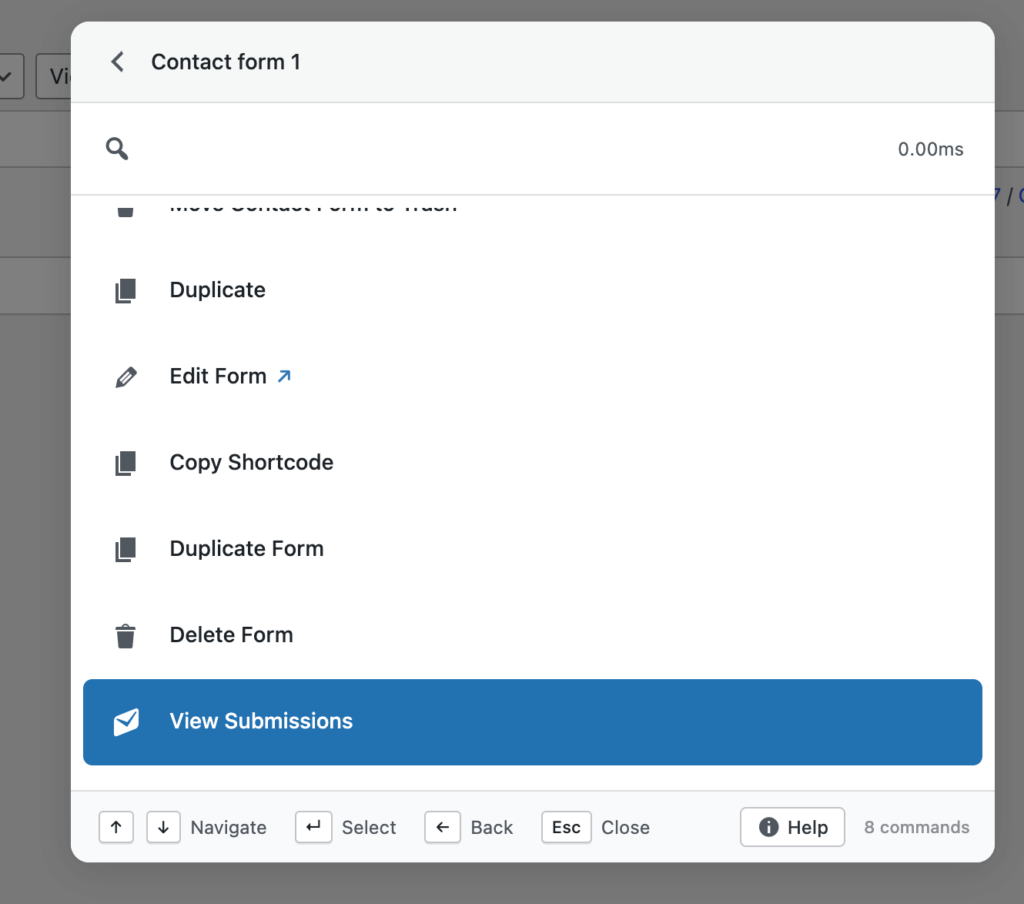
Task: Click the Esc Close shortcut hint
Action: pos(594,827)
